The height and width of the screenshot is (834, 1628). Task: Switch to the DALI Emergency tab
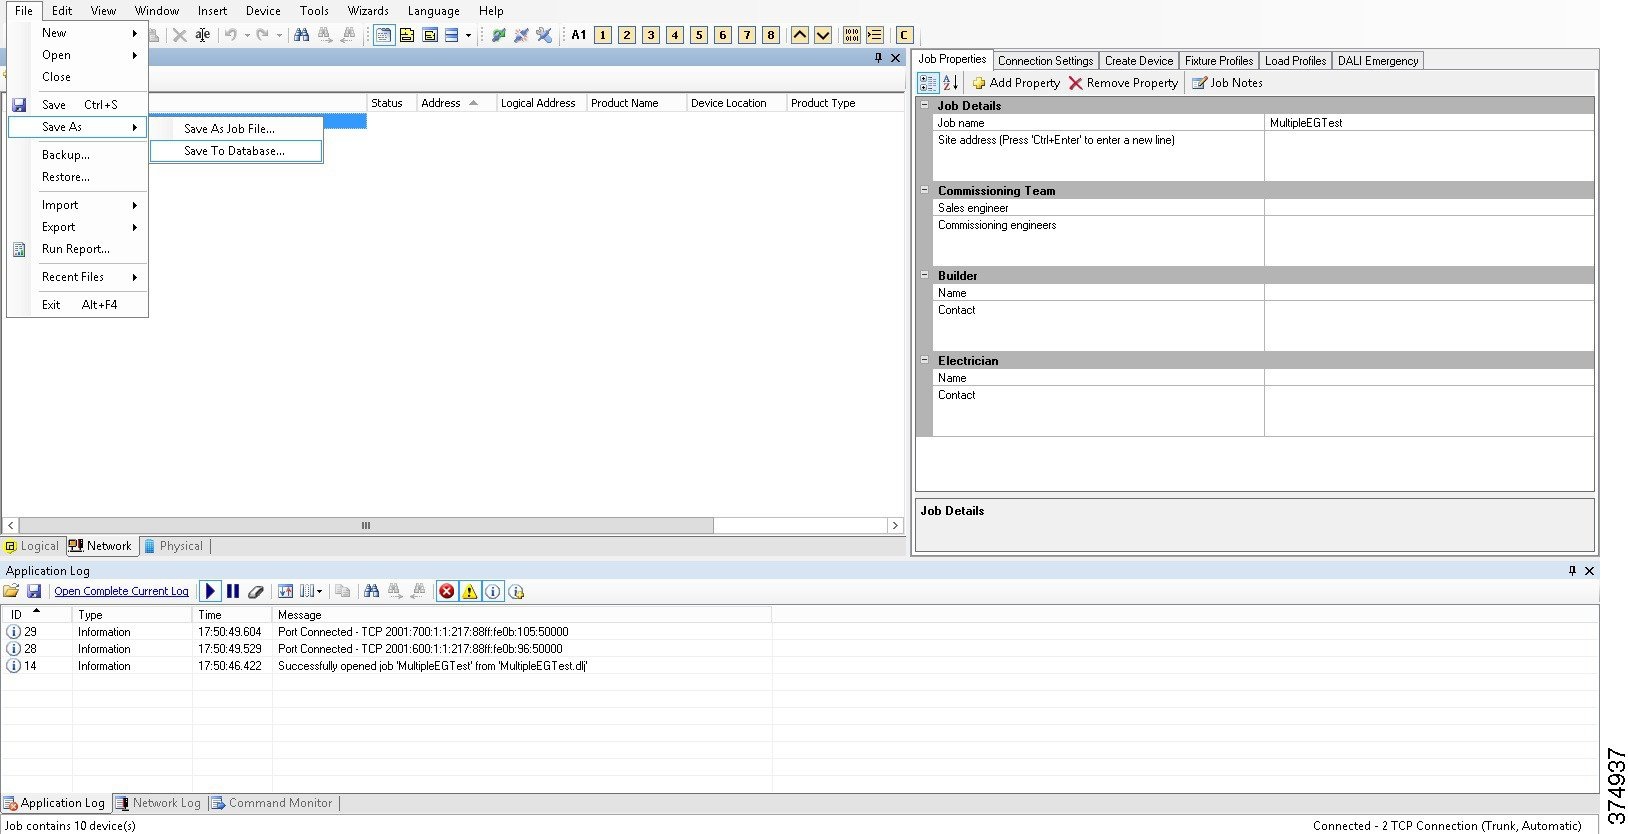[x=1378, y=61]
